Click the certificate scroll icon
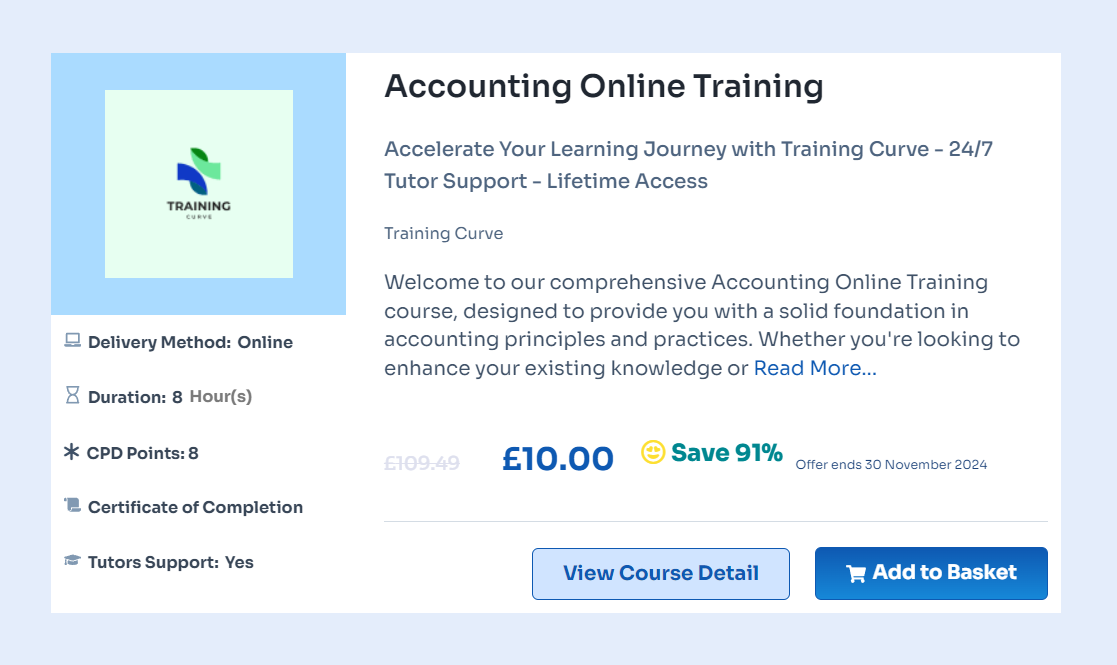Image resolution: width=1117 pixels, height=665 pixels. click(72, 506)
